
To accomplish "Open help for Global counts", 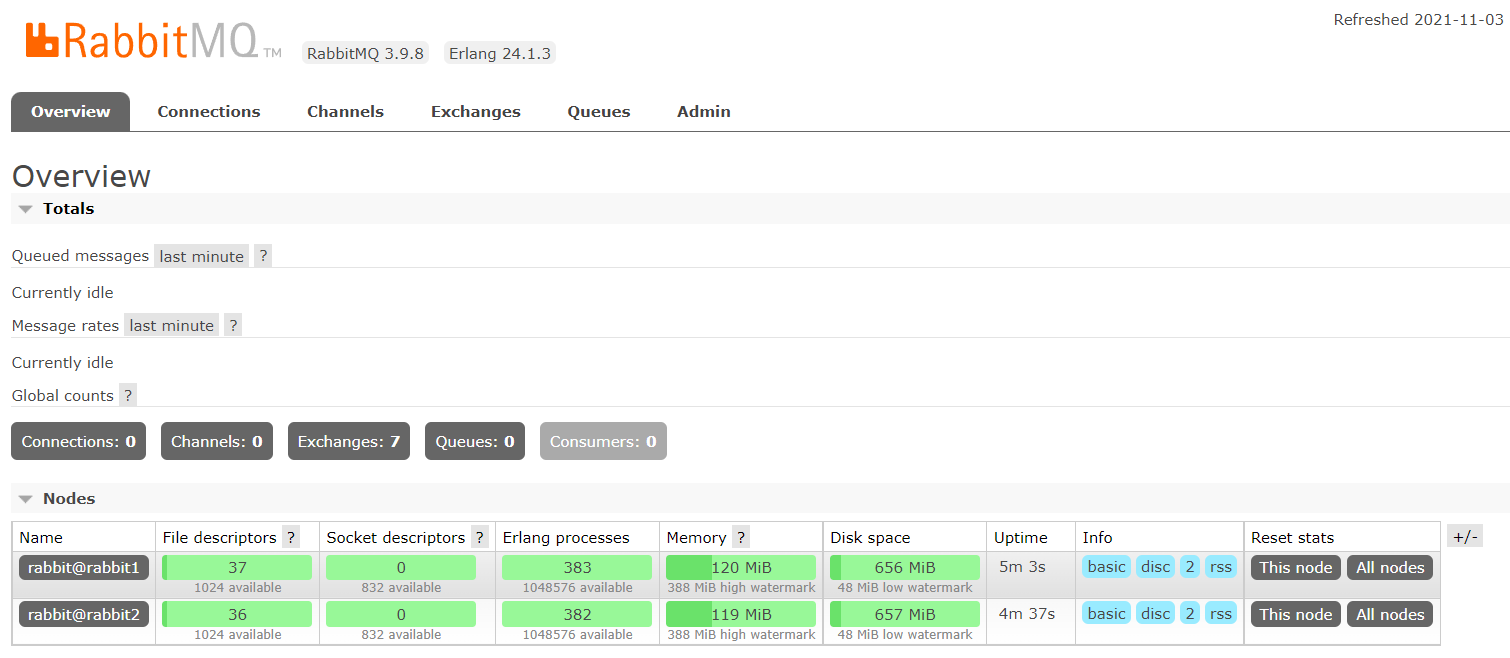I will pyautogui.click(x=128, y=395).
